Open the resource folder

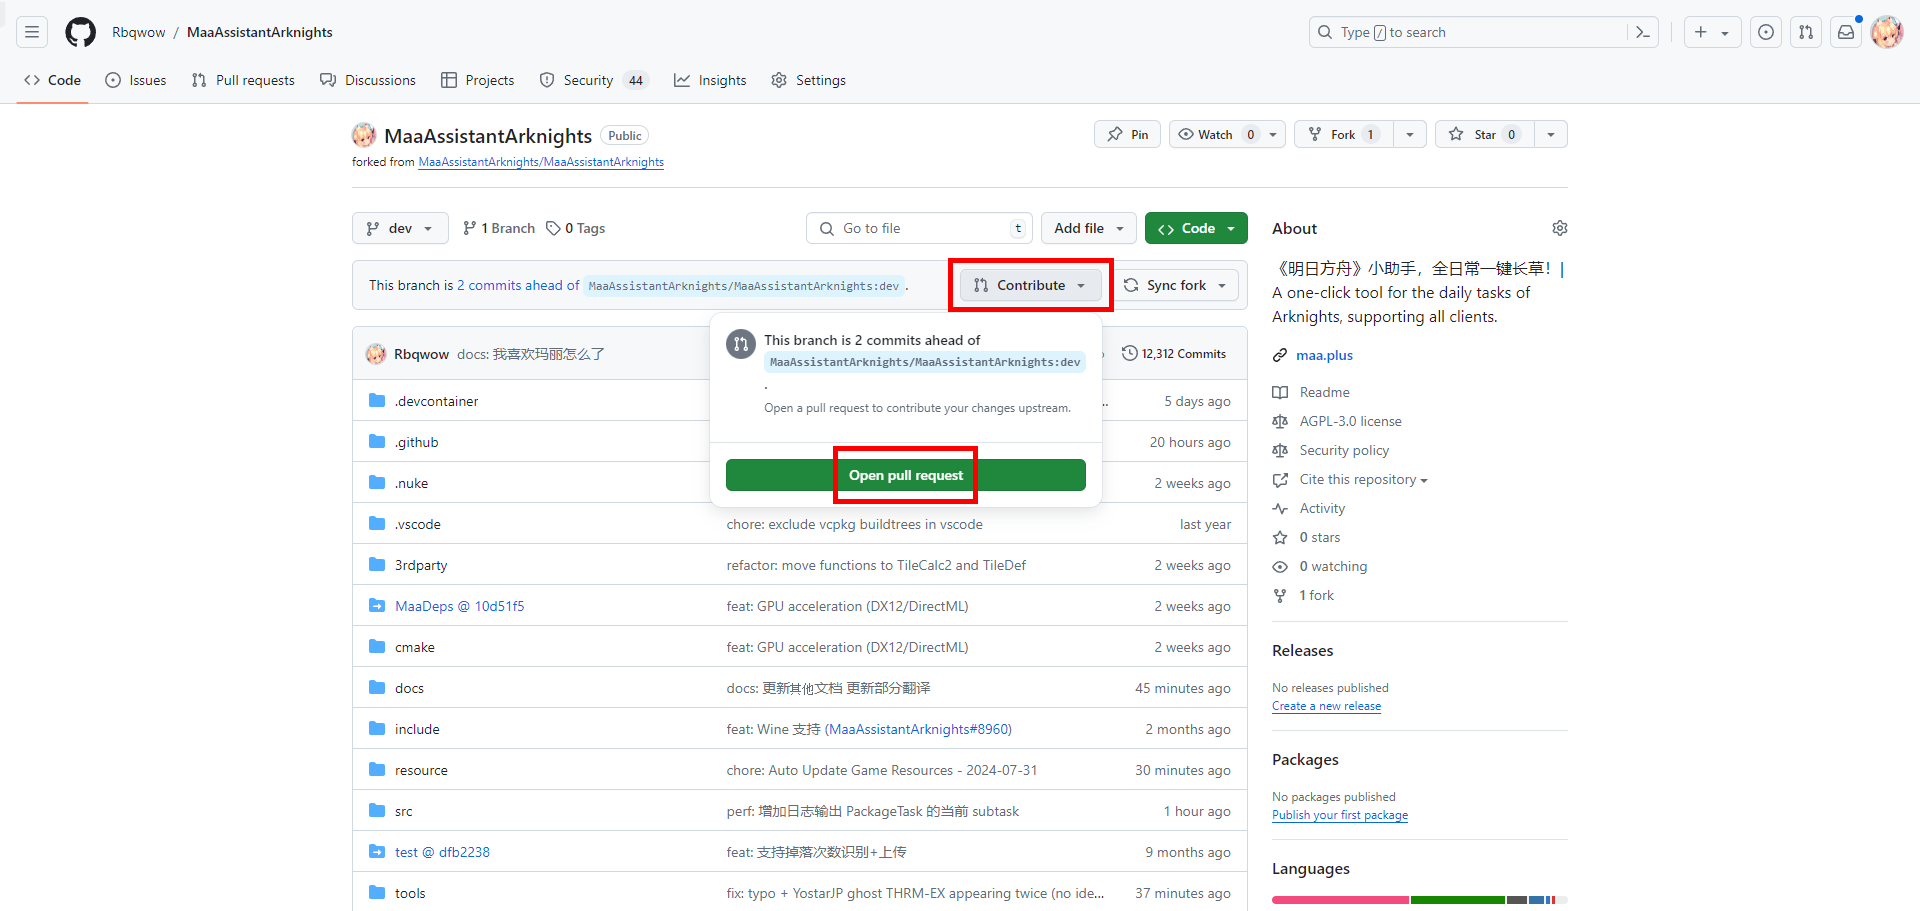(421, 770)
